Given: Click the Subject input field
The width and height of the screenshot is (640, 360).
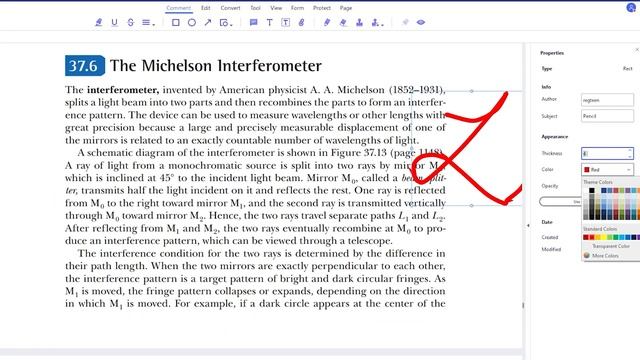Looking at the screenshot, I should pyautogui.click(x=607, y=116).
